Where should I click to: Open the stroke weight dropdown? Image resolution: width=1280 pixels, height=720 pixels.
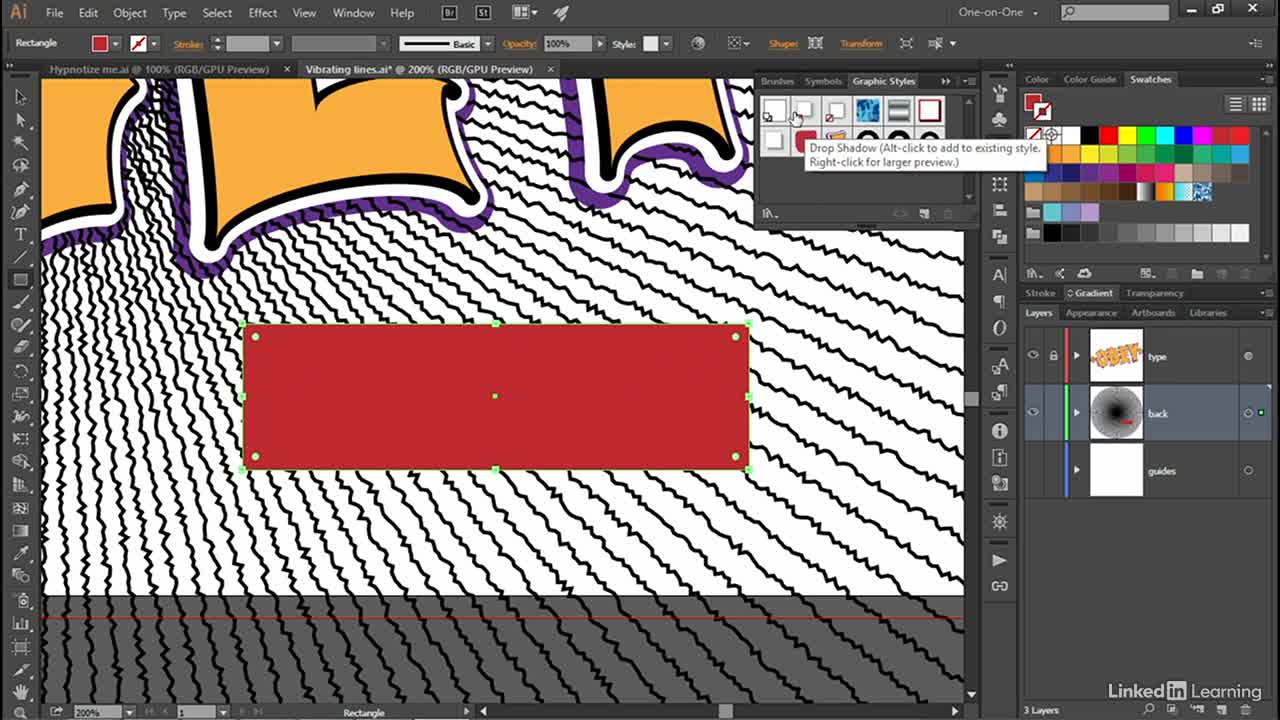tap(277, 44)
